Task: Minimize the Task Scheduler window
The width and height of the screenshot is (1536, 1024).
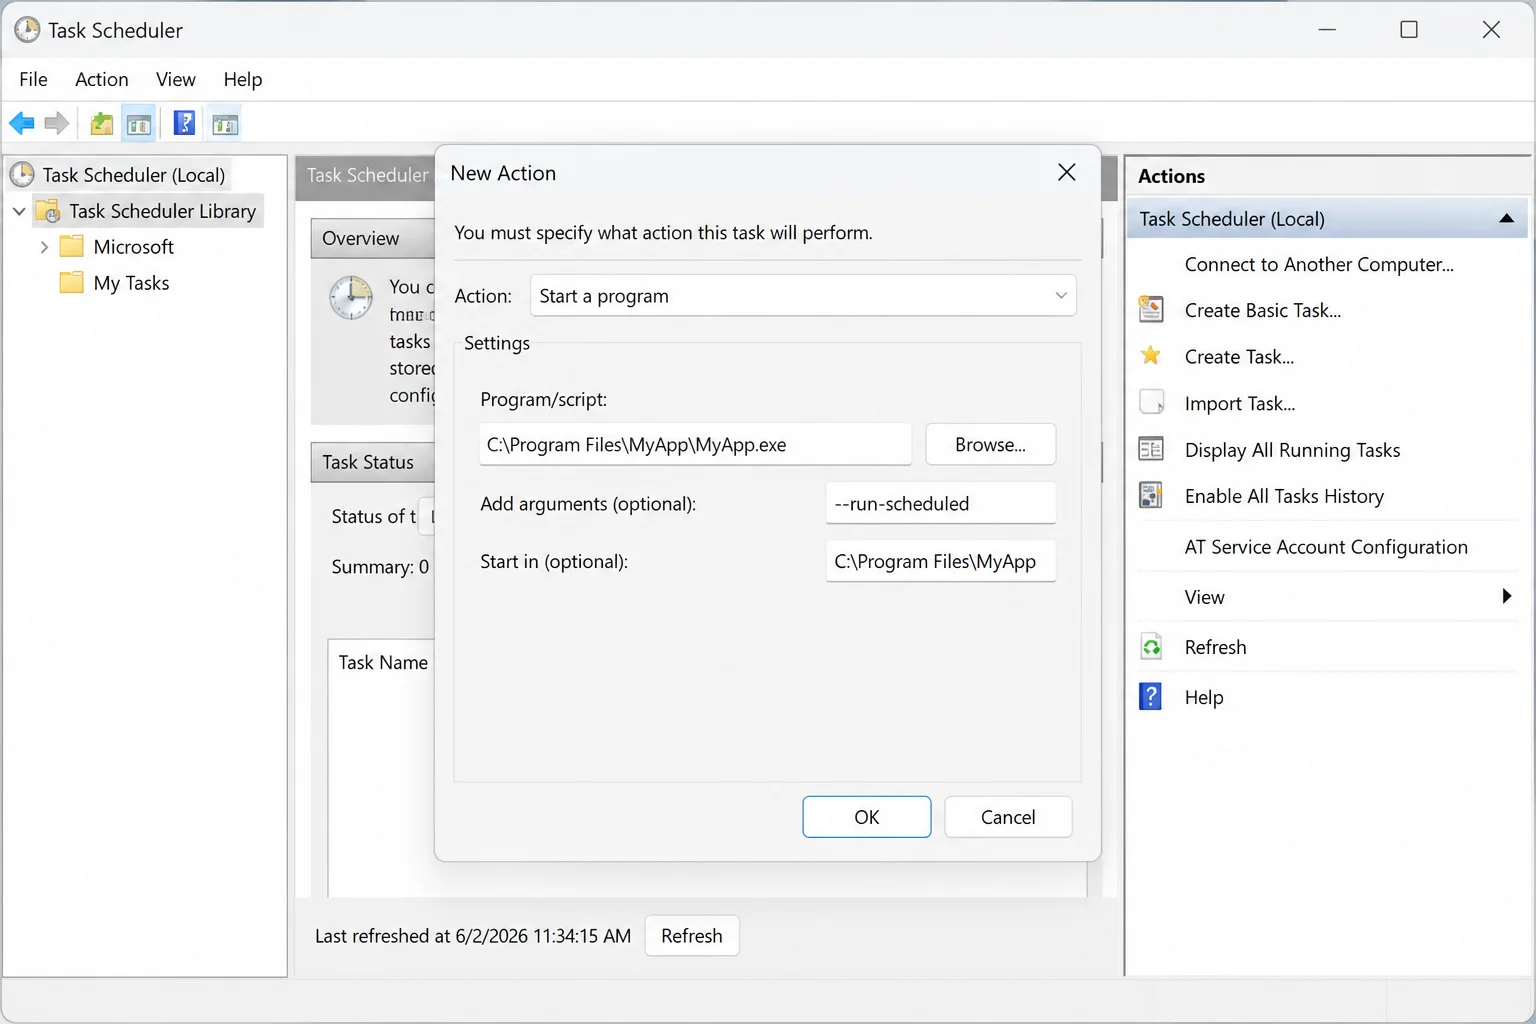Action: tap(1327, 30)
